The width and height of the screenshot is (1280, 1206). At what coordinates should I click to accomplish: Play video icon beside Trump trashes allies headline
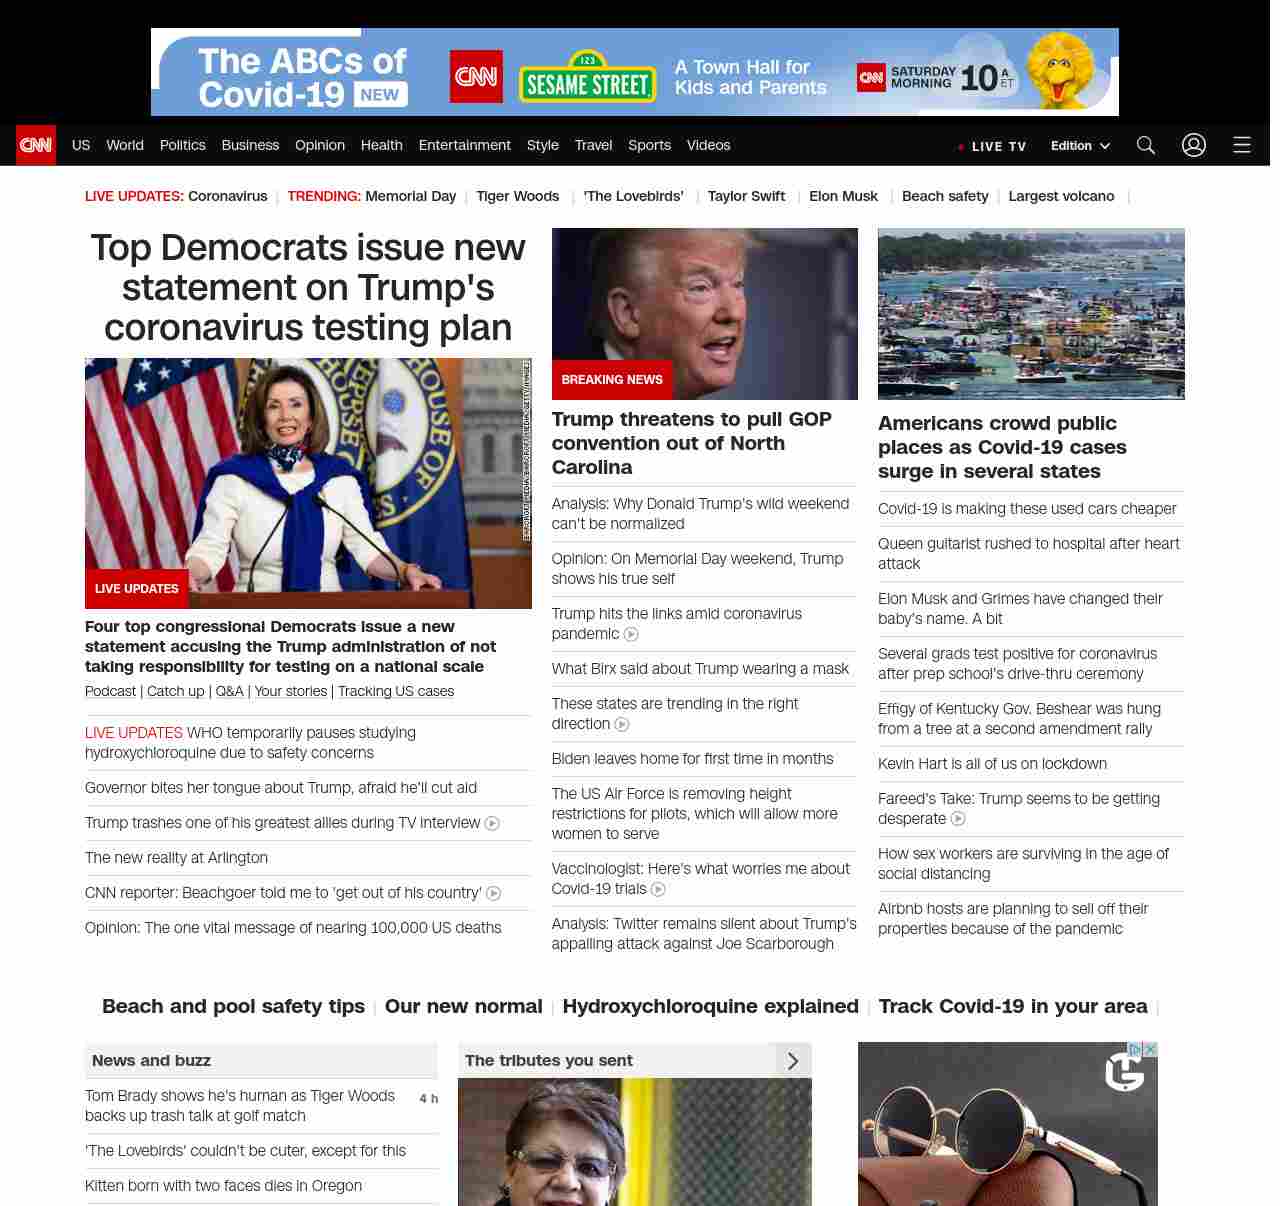point(492,824)
